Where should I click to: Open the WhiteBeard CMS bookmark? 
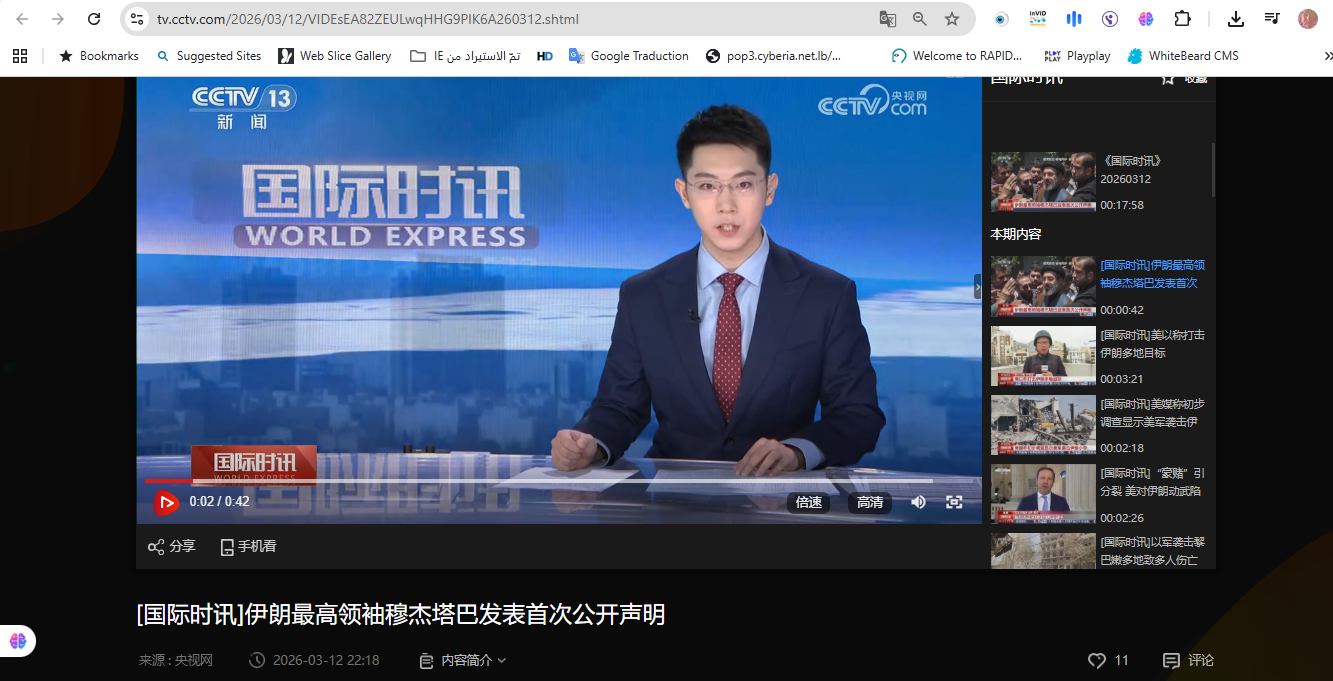[1183, 56]
